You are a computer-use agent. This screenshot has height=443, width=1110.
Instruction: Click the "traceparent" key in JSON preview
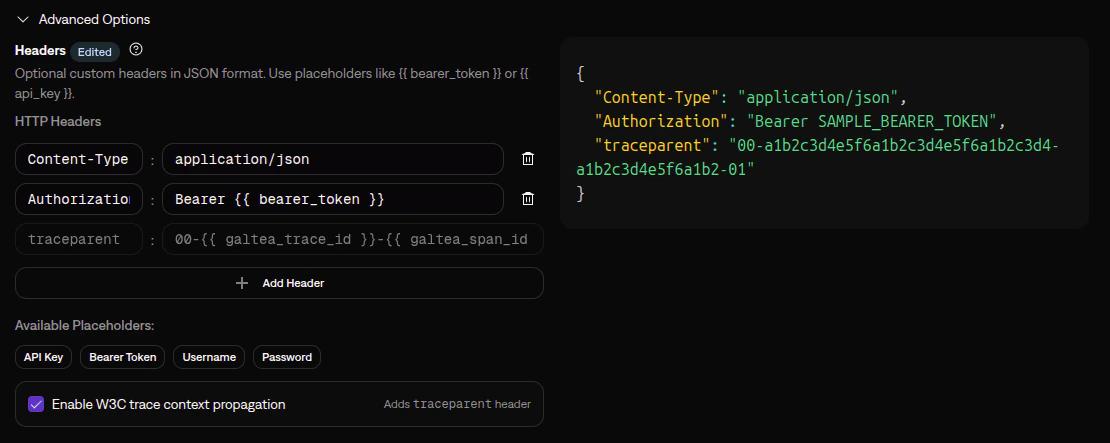(653, 145)
